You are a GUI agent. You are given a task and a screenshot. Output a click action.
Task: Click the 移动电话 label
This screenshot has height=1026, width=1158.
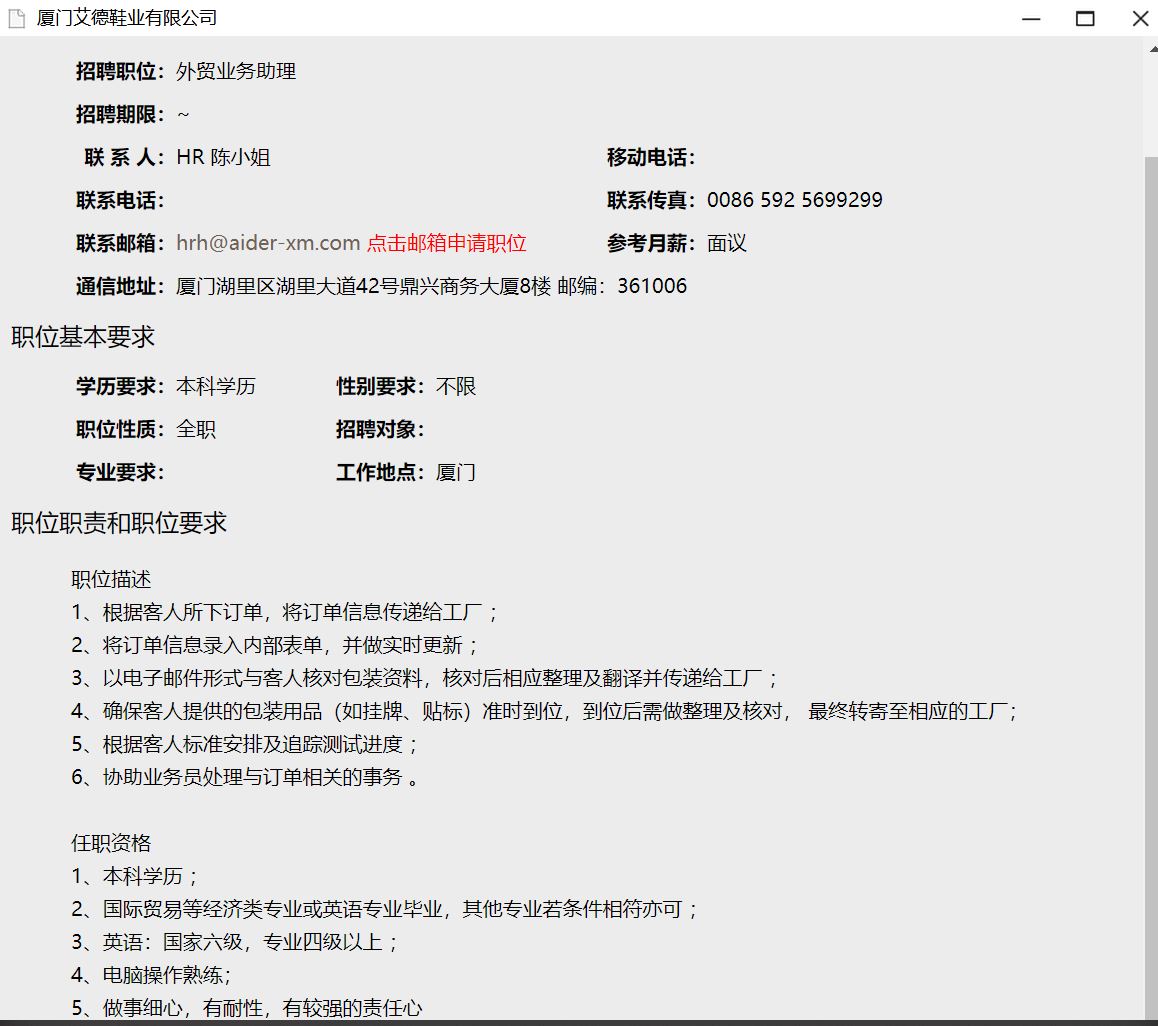coord(651,157)
